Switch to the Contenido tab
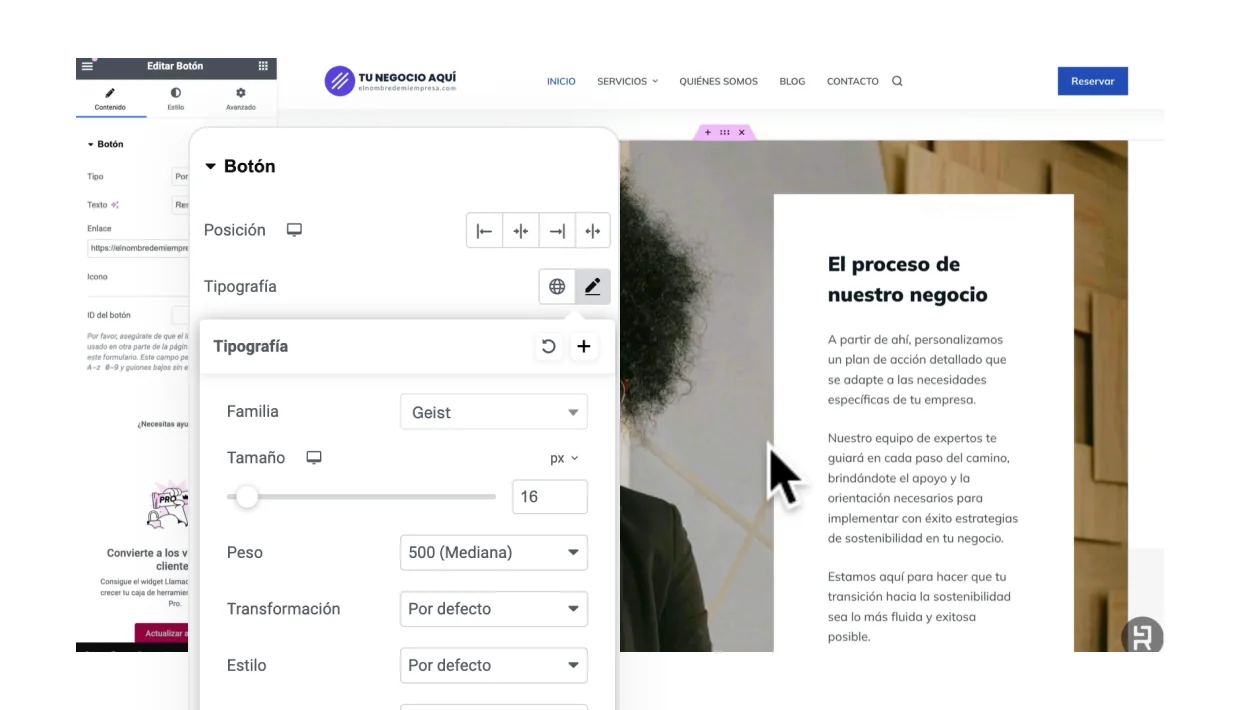The width and height of the screenshot is (1238, 710). [110, 98]
